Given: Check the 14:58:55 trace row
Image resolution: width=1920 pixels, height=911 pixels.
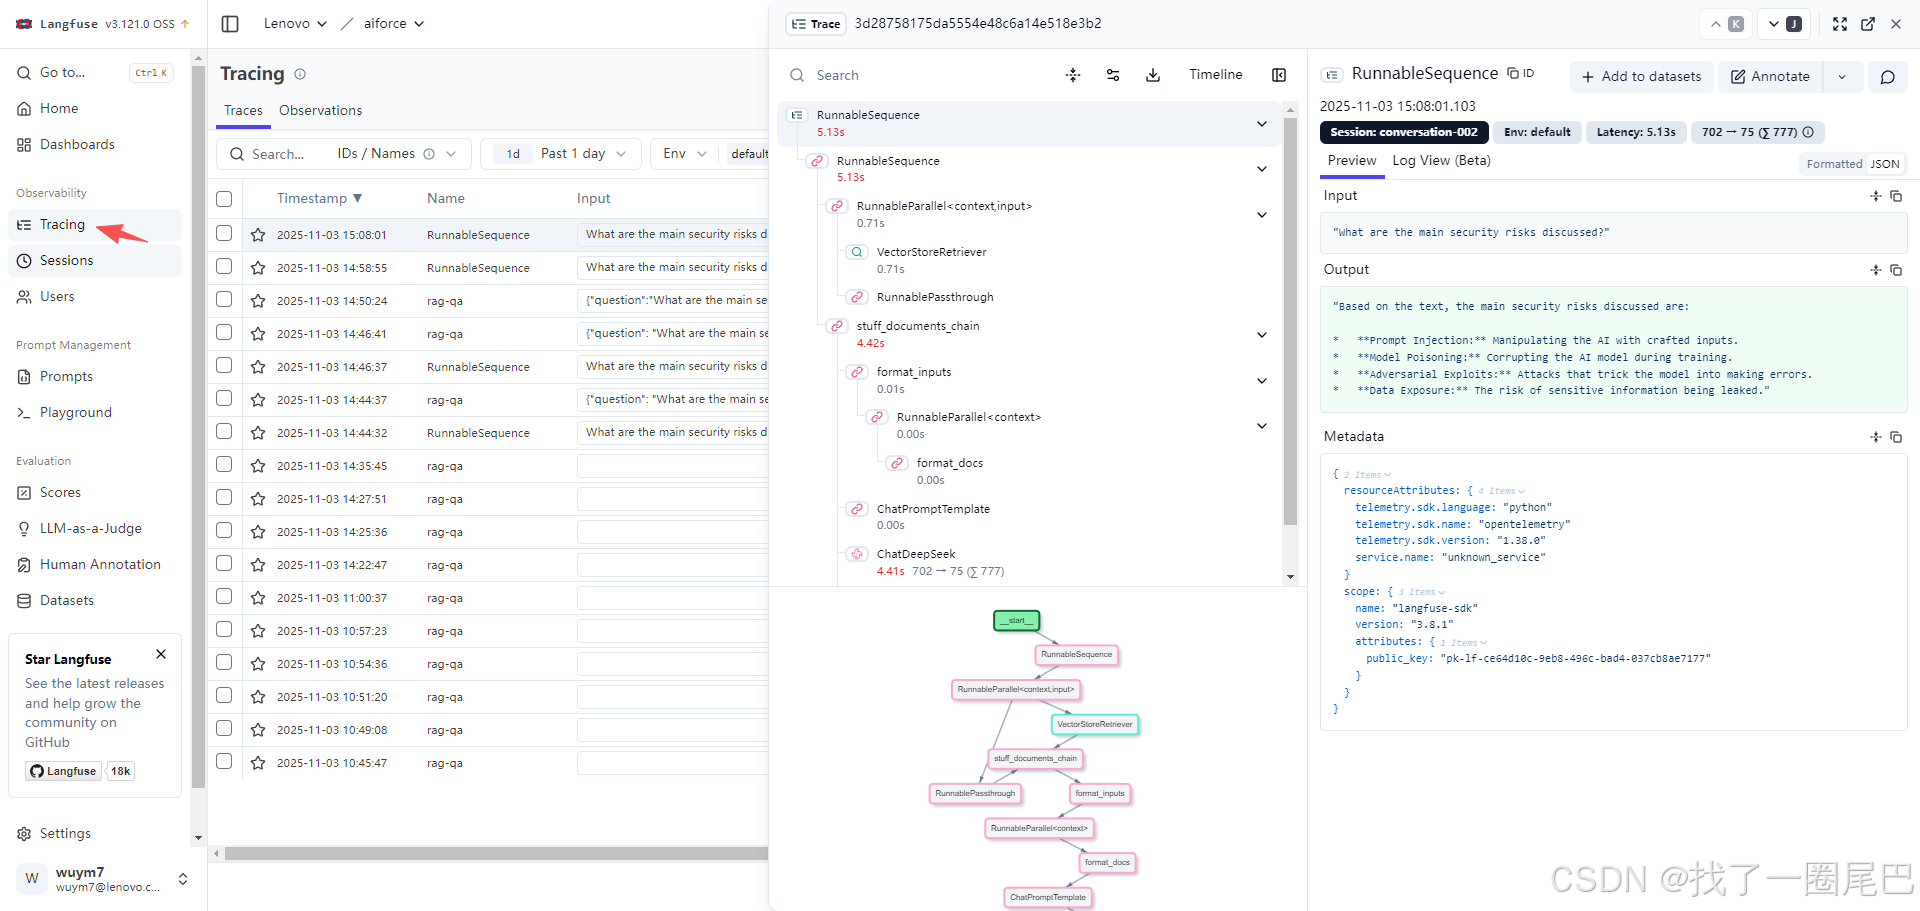Looking at the screenshot, I should 224,266.
